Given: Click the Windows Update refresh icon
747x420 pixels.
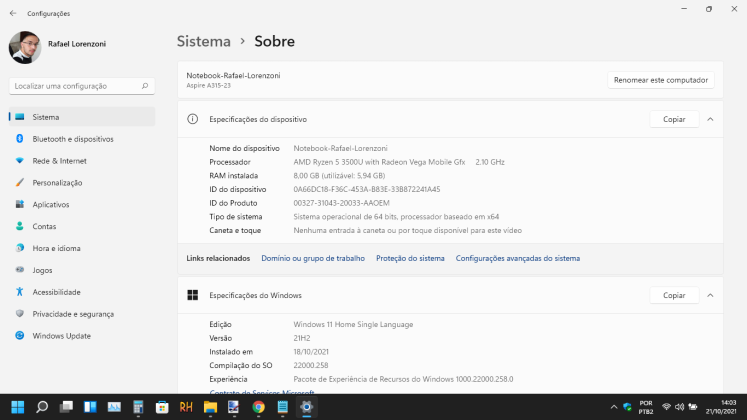Looking at the screenshot, I should click(20, 336).
